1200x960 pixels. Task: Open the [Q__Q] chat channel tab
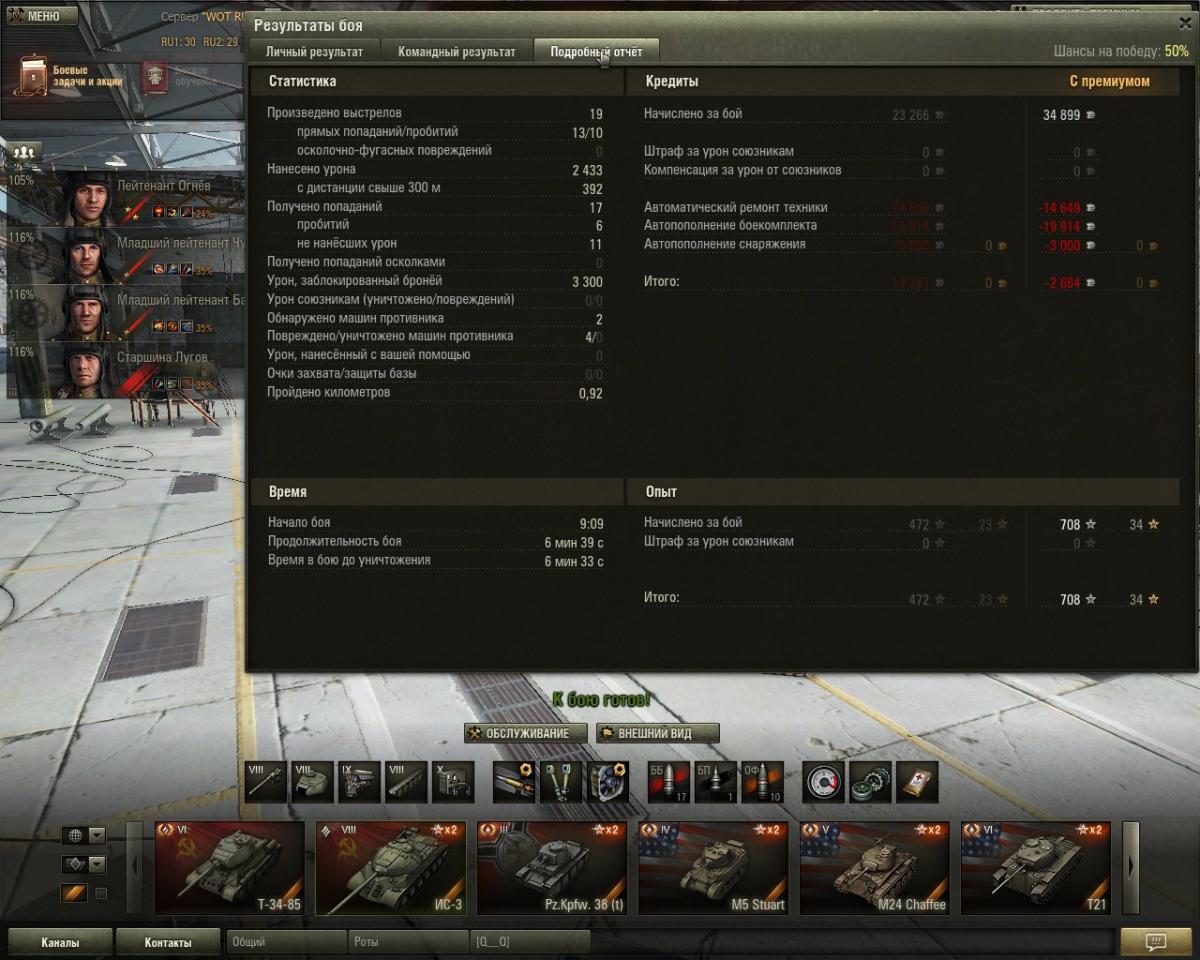[x=531, y=942]
